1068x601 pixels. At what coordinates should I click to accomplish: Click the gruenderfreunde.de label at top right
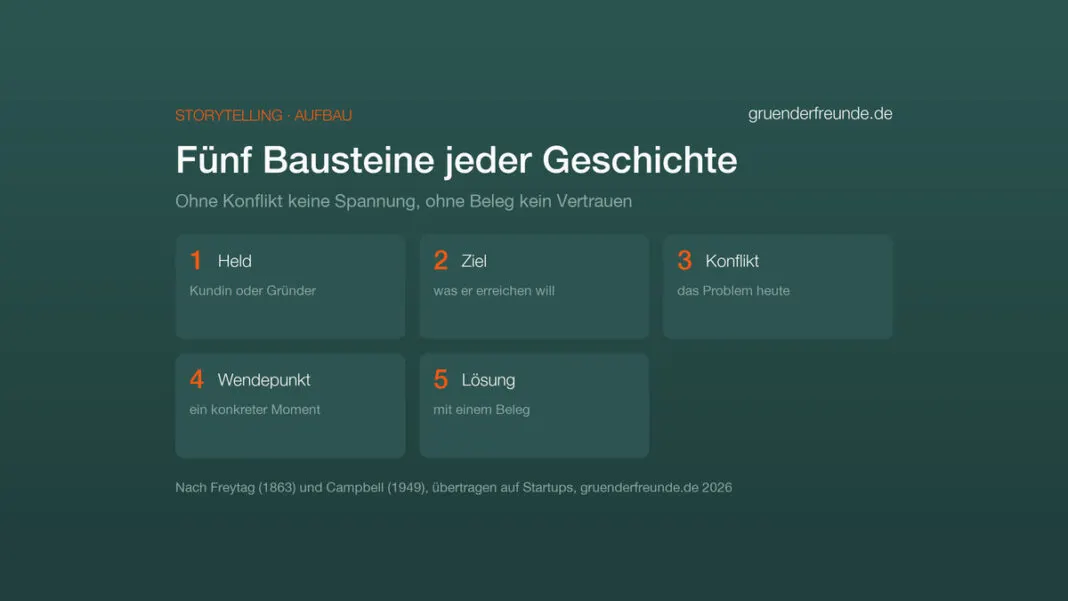click(x=820, y=114)
